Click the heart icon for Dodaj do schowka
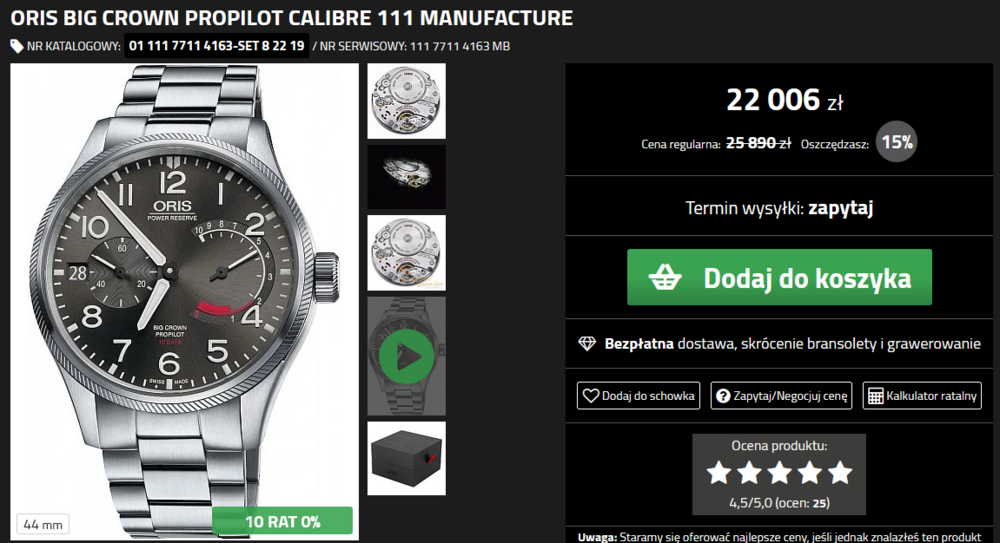The image size is (1000, 543). (x=590, y=396)
